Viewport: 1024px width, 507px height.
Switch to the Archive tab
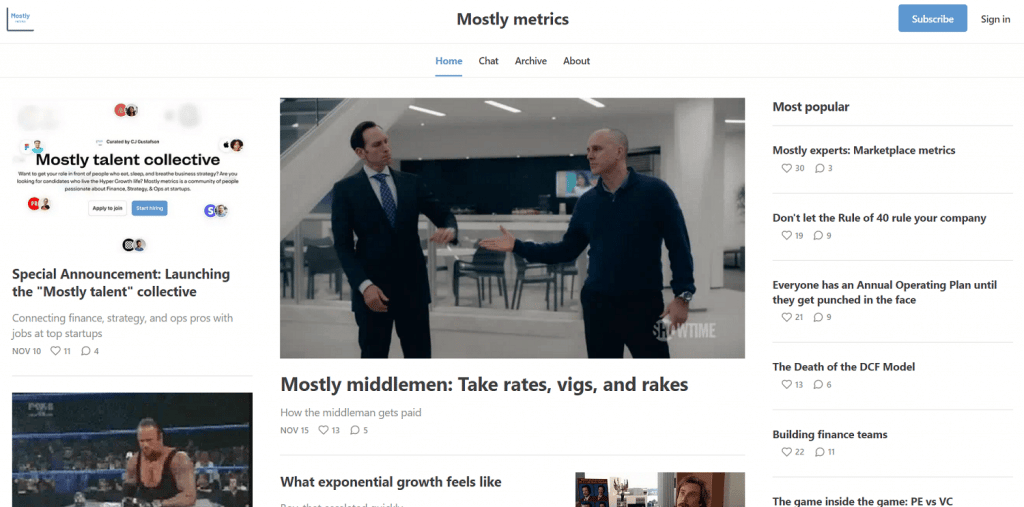530,61
